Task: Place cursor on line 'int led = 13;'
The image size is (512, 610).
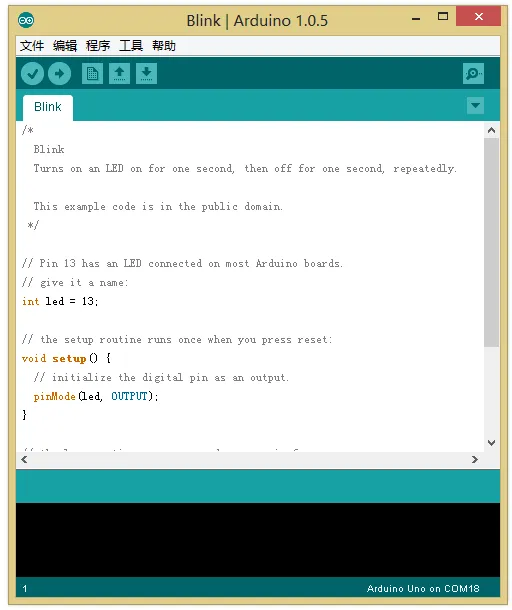Action: point(60,301)
